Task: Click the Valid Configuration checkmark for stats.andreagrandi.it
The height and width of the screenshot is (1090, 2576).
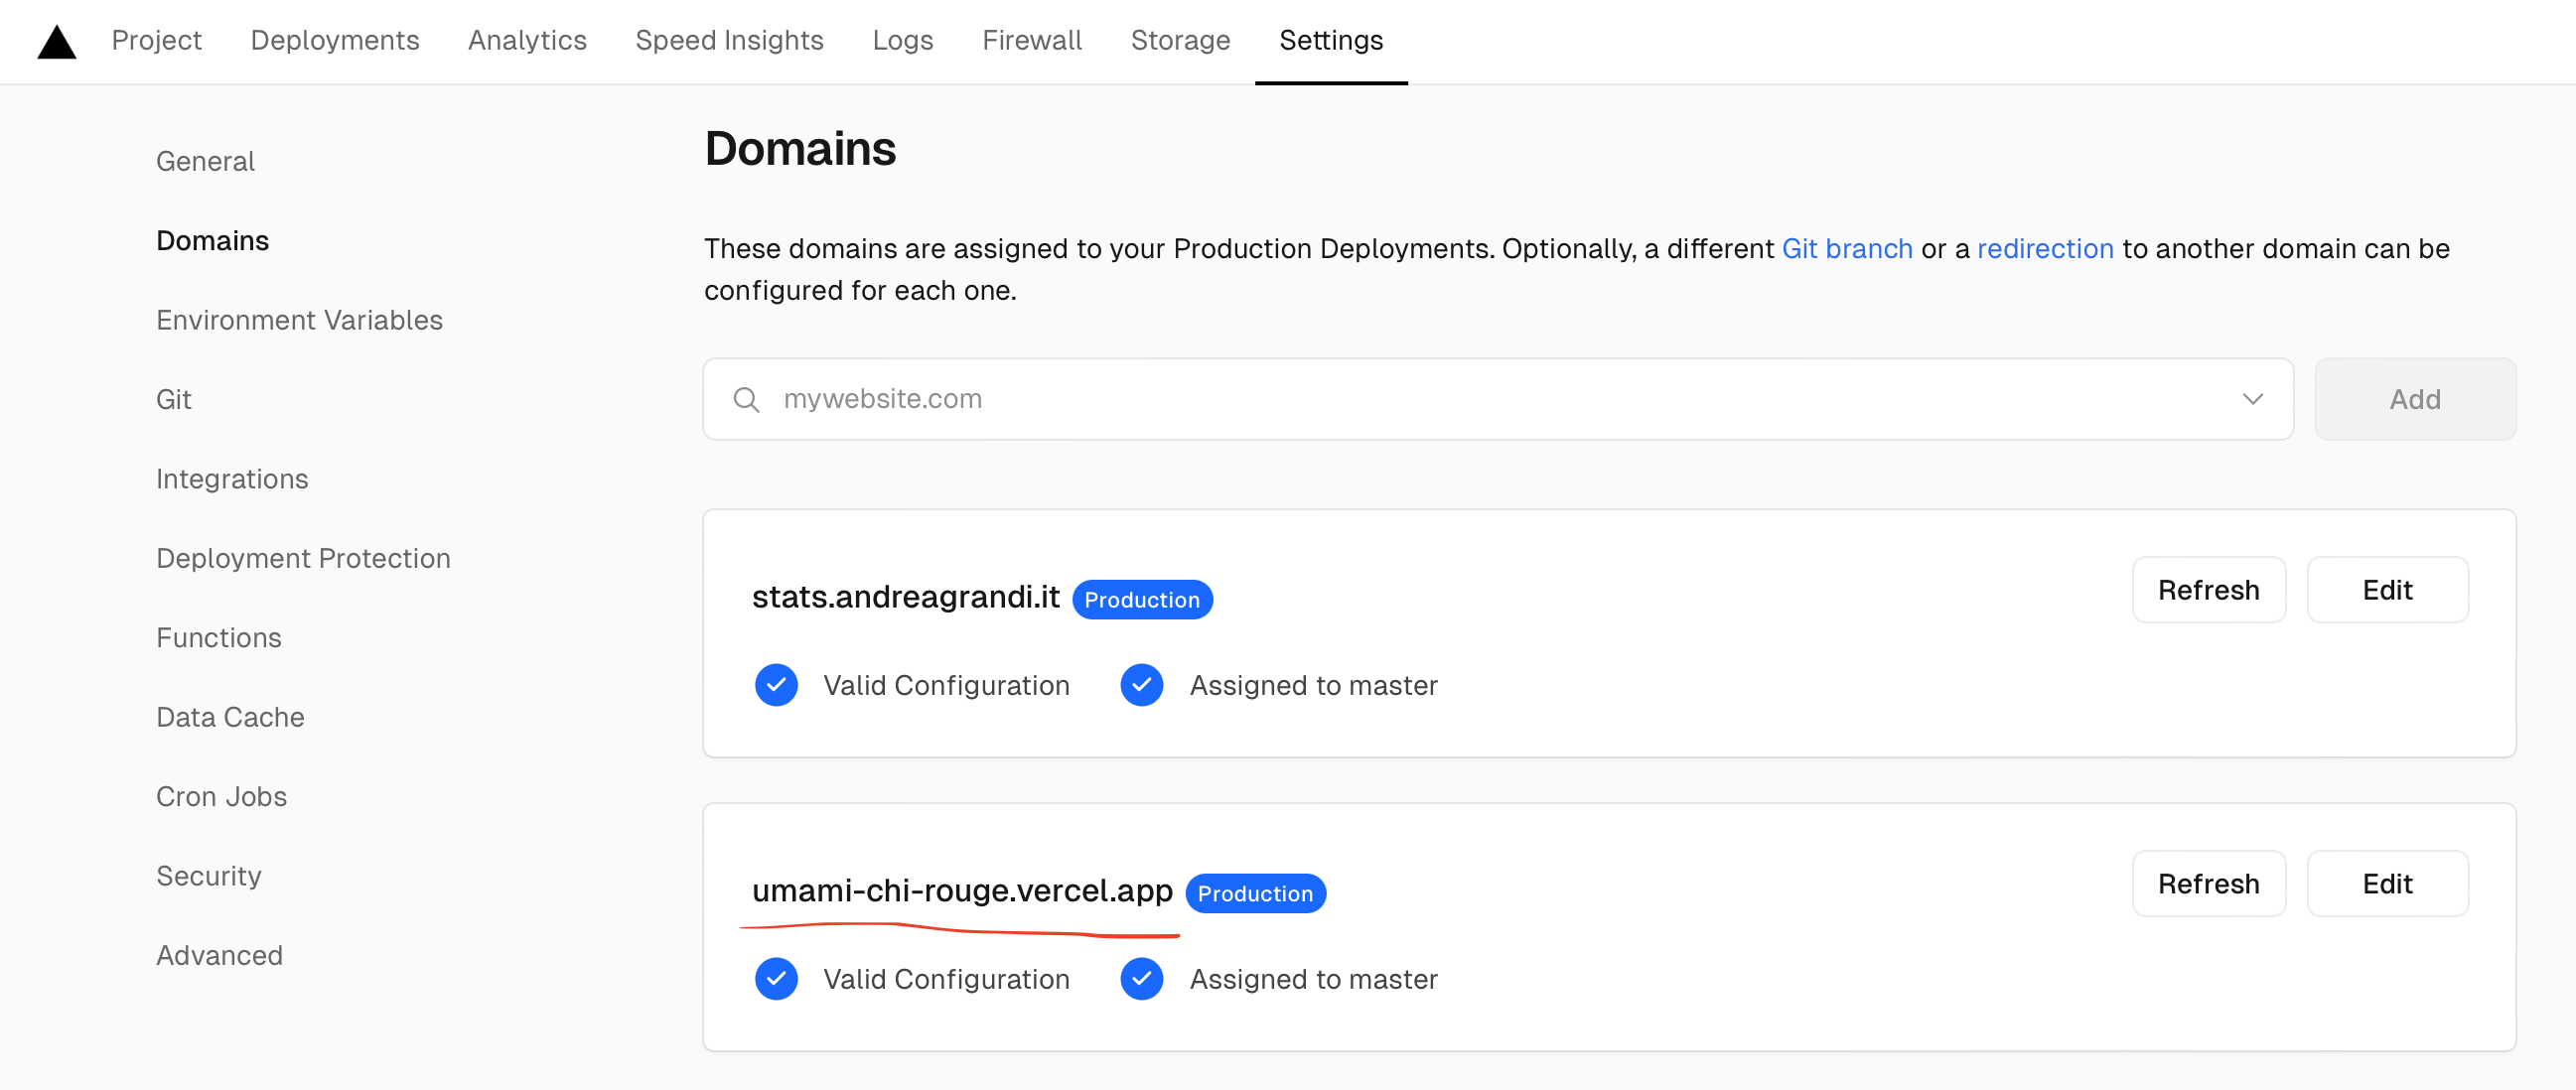Action: pyautogui.click(x=776, y=686)
